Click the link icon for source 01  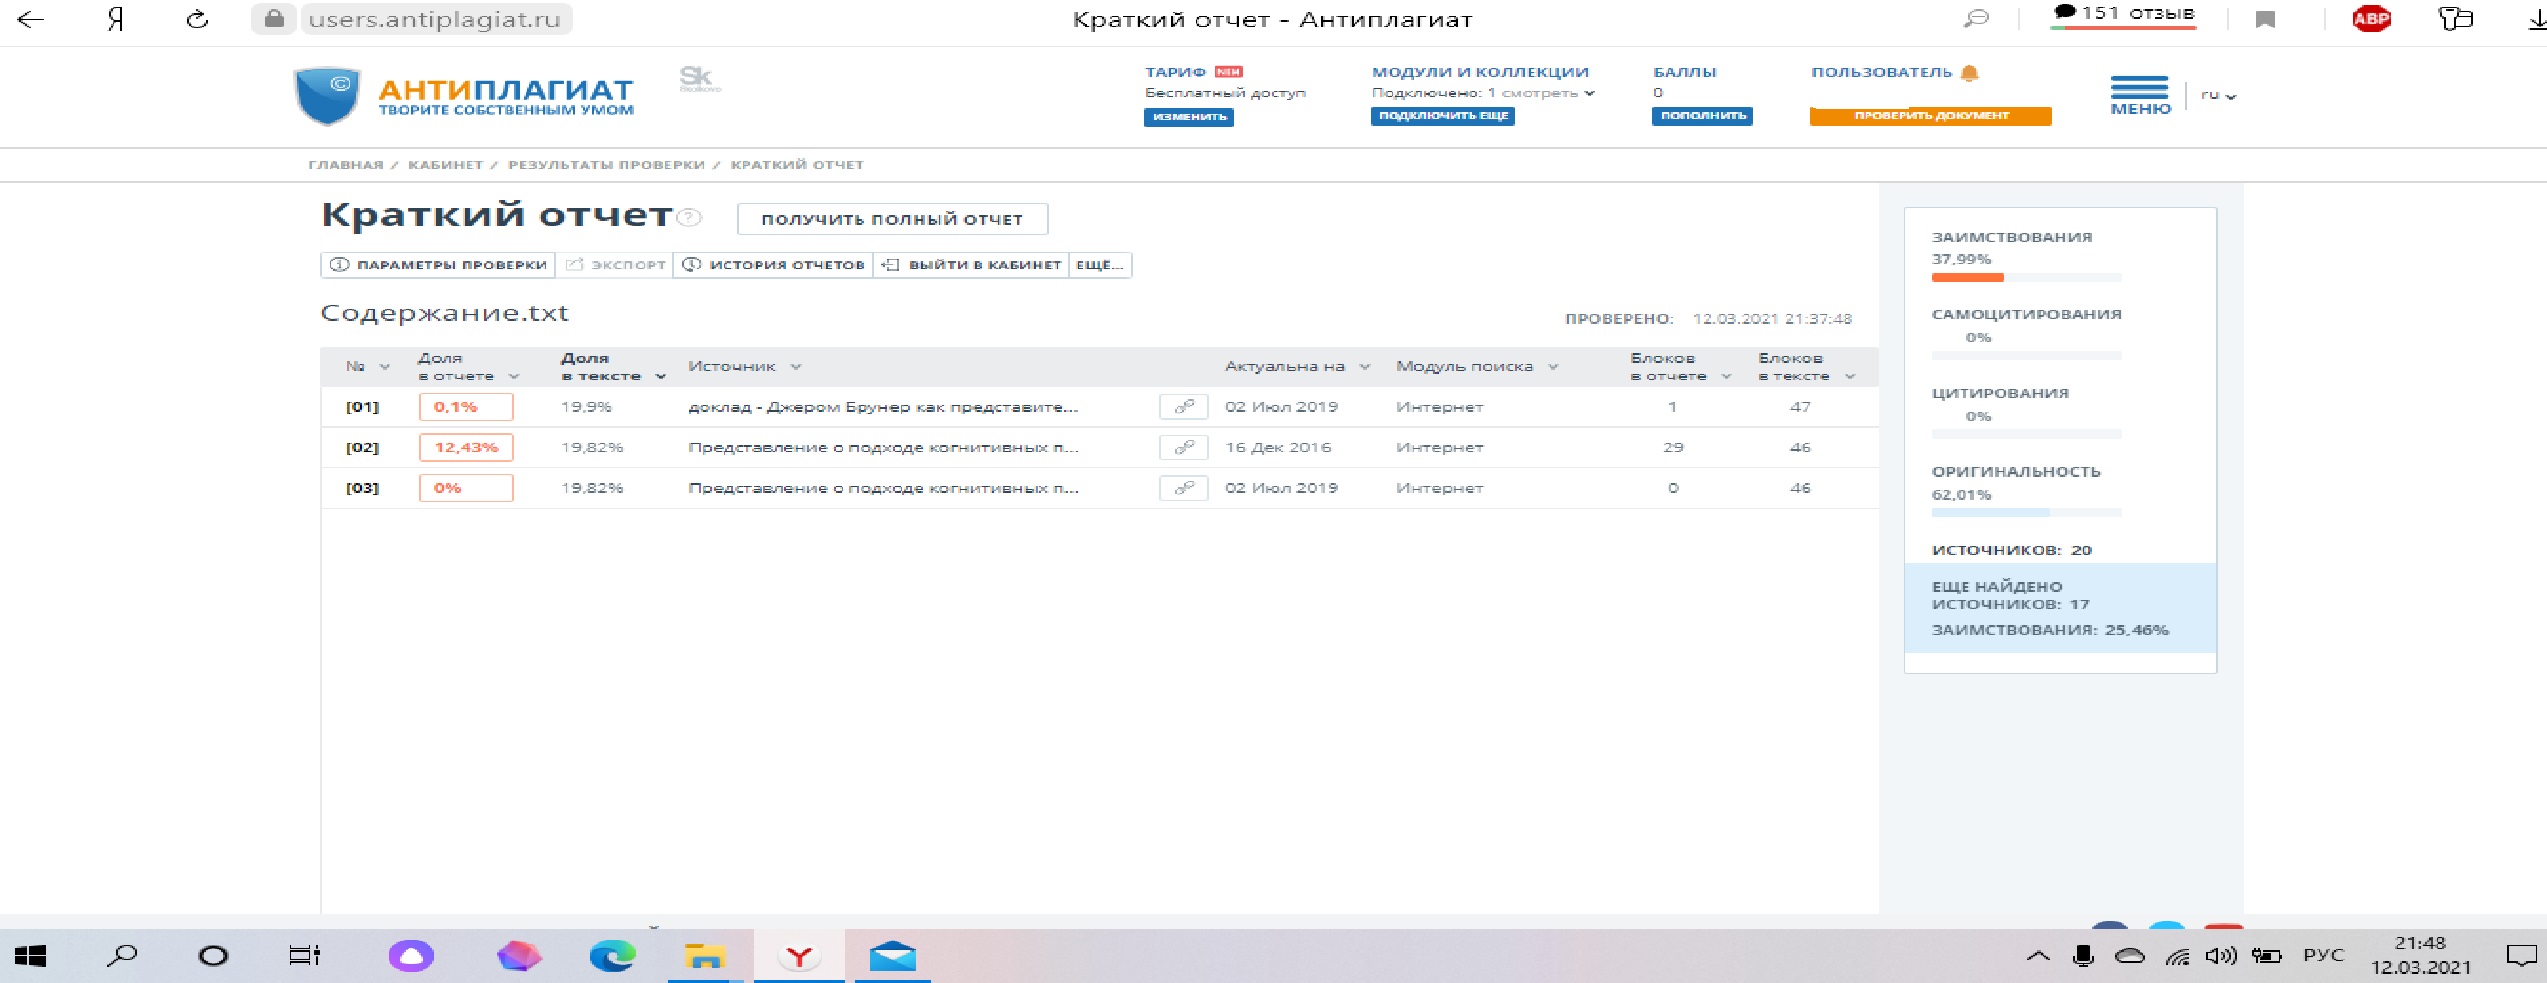click(1183, 407)
